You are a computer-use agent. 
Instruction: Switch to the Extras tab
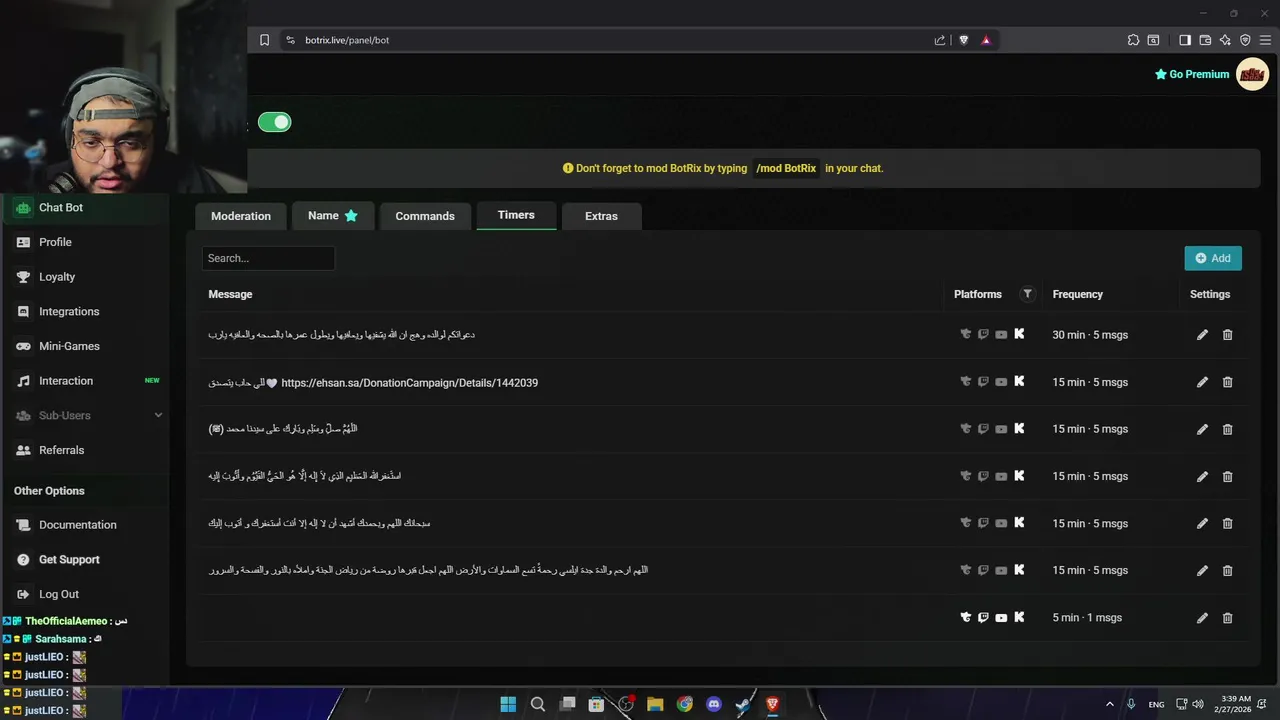point(601,216)
